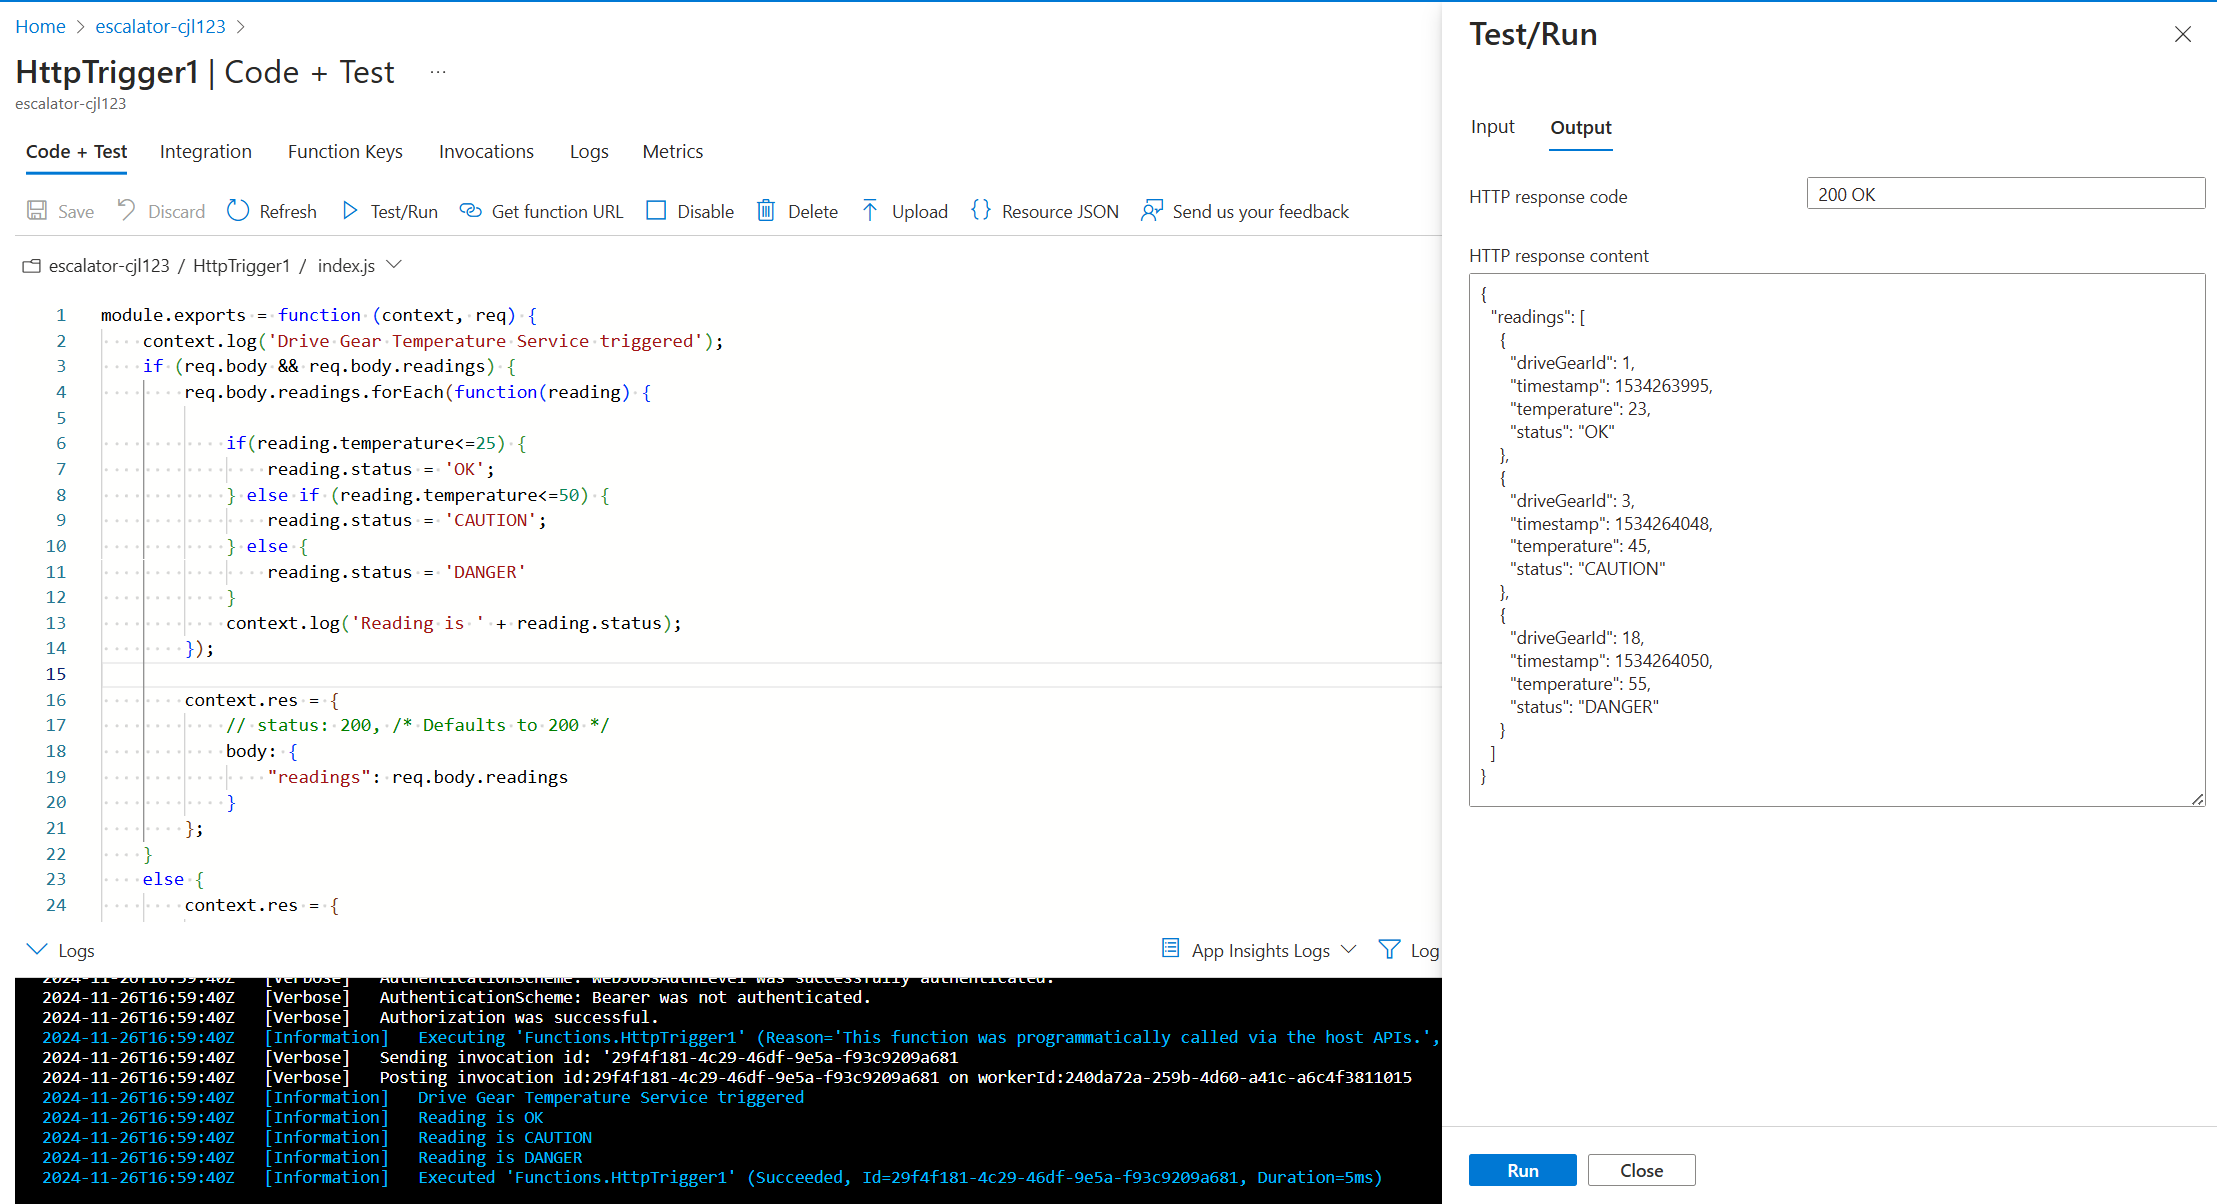
Task: Discard unsaved code changes
Action: [160, 211]
